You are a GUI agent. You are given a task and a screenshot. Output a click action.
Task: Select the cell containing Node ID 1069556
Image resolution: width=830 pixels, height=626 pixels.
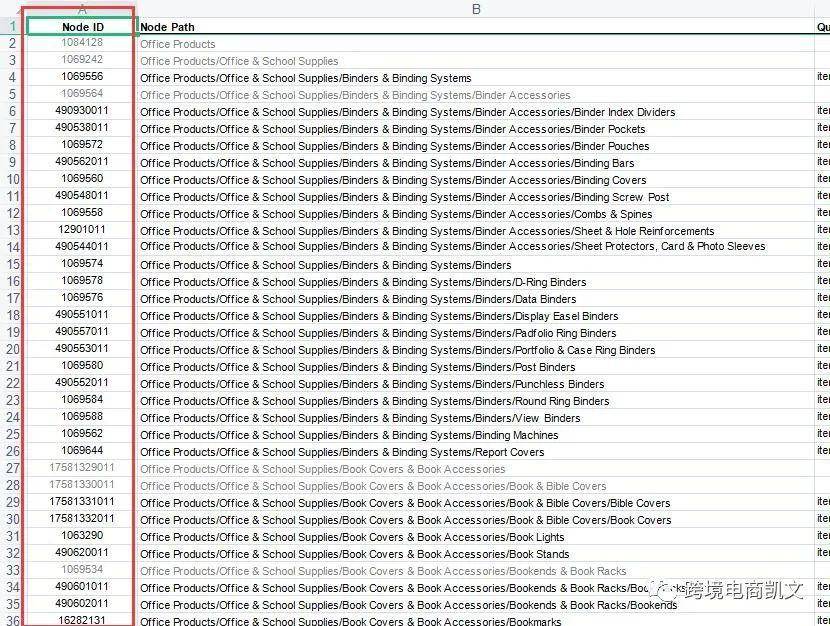81,77
